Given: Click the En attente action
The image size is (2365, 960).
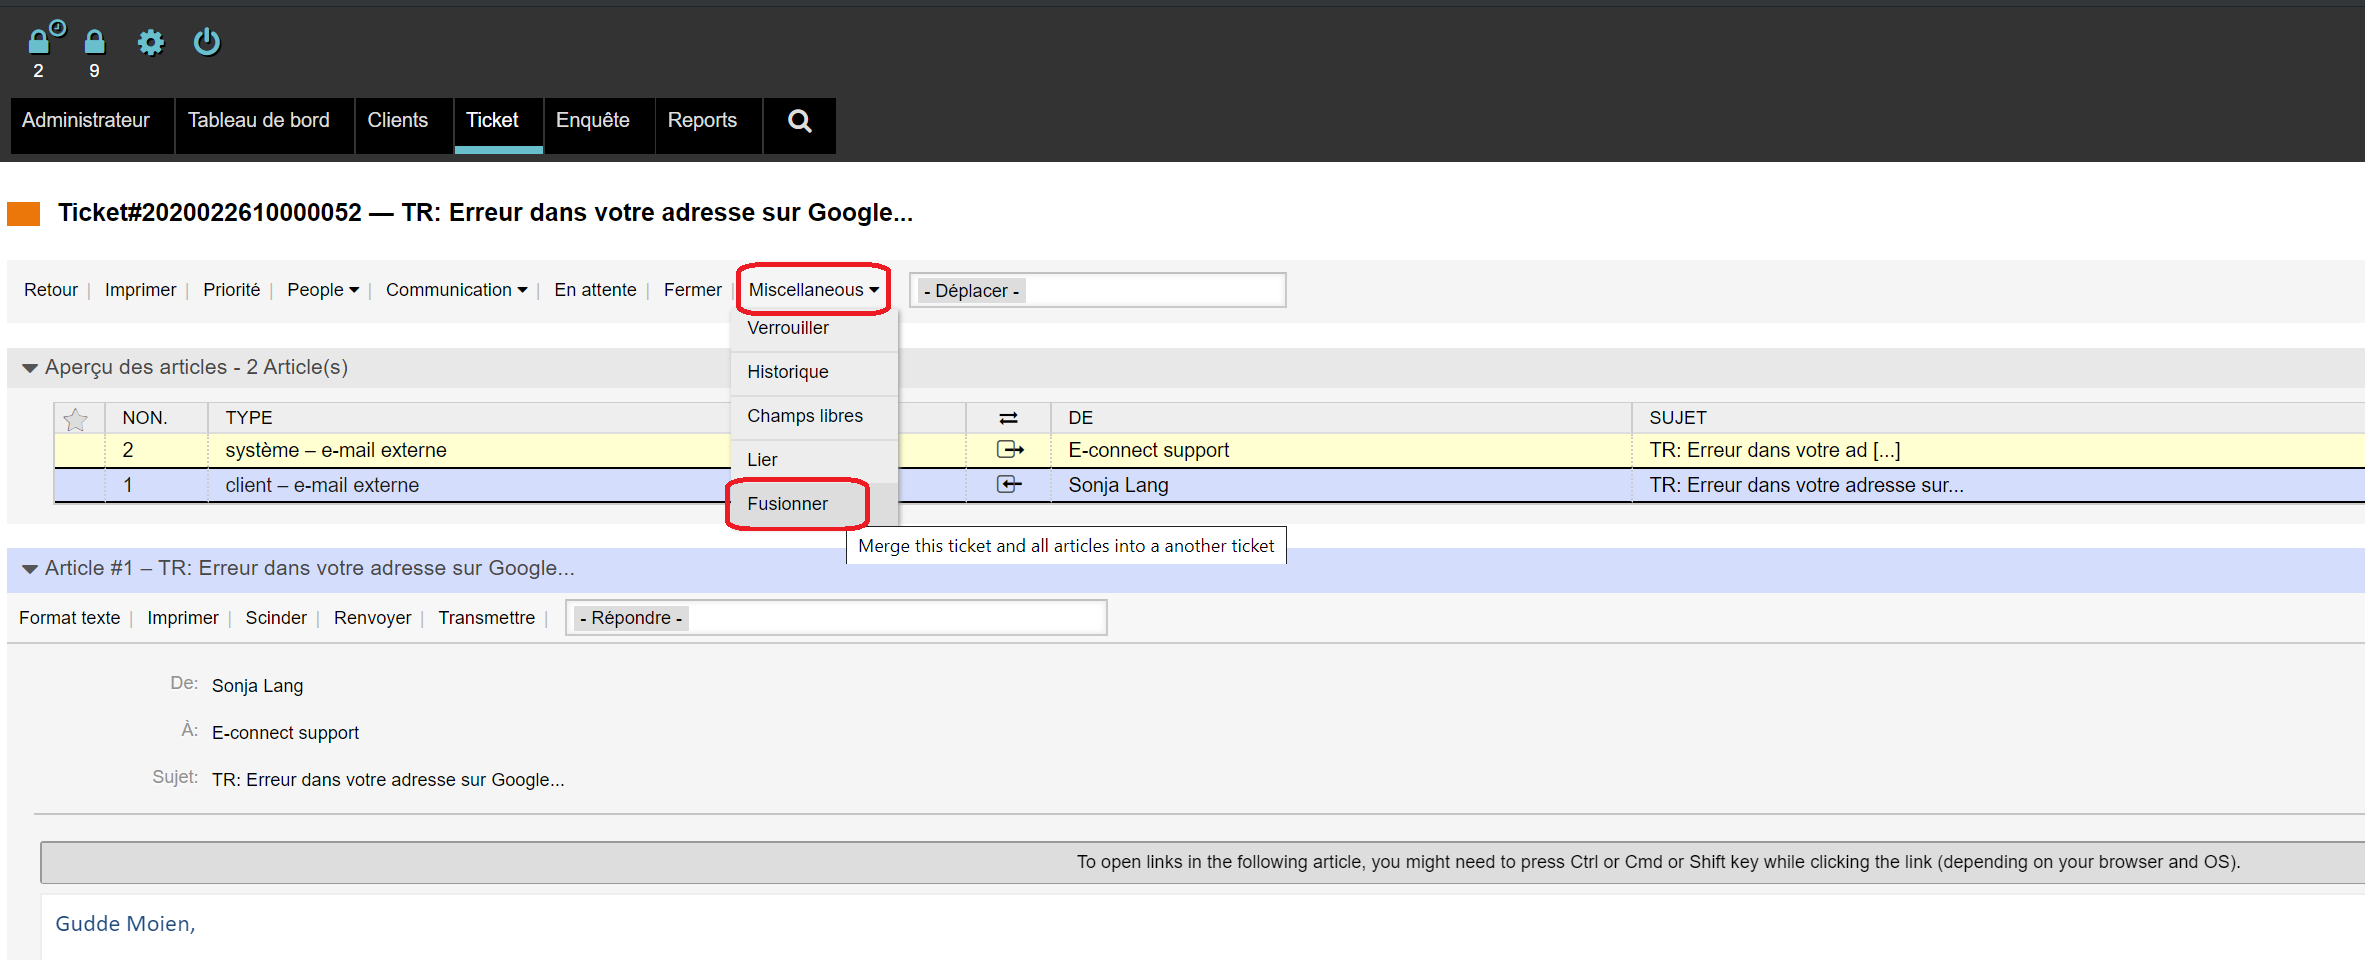Looking at the screenshot, I should [595, 290].
